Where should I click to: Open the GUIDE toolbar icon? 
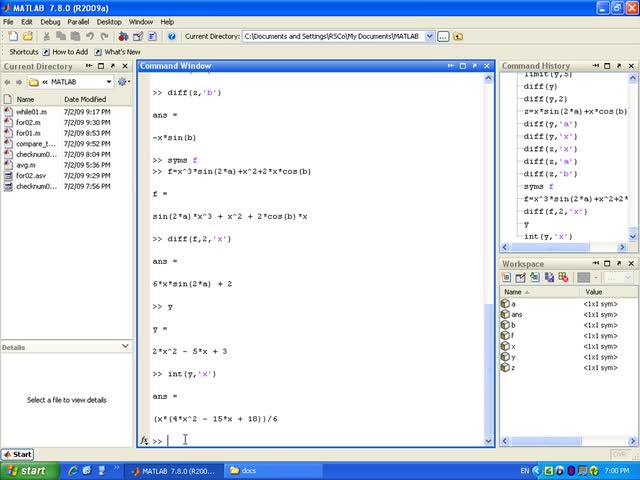[138, 36]
